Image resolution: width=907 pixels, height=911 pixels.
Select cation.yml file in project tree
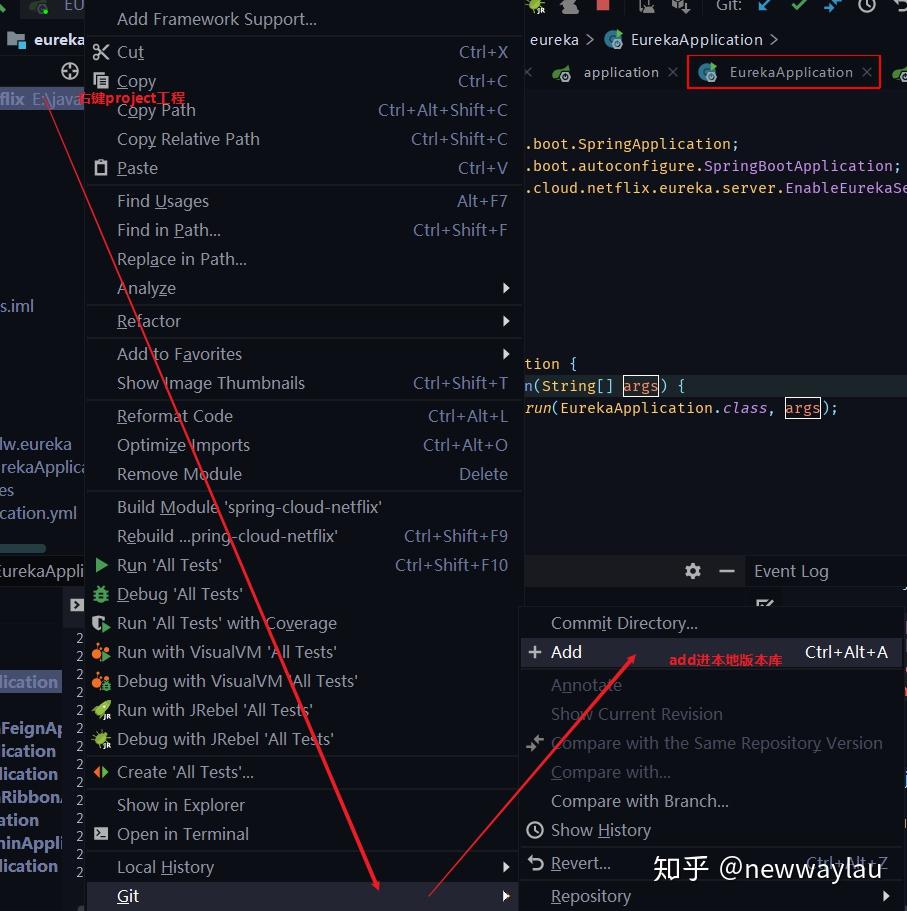click(x=38, y=513)
